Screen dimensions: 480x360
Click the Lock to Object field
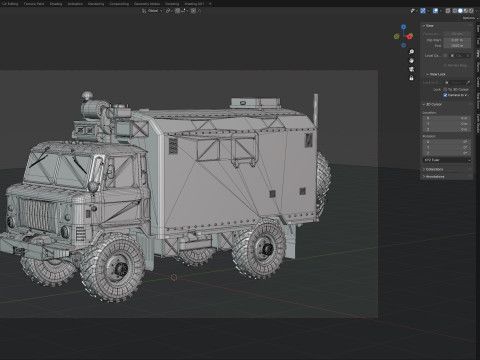[x=455, y=82]
